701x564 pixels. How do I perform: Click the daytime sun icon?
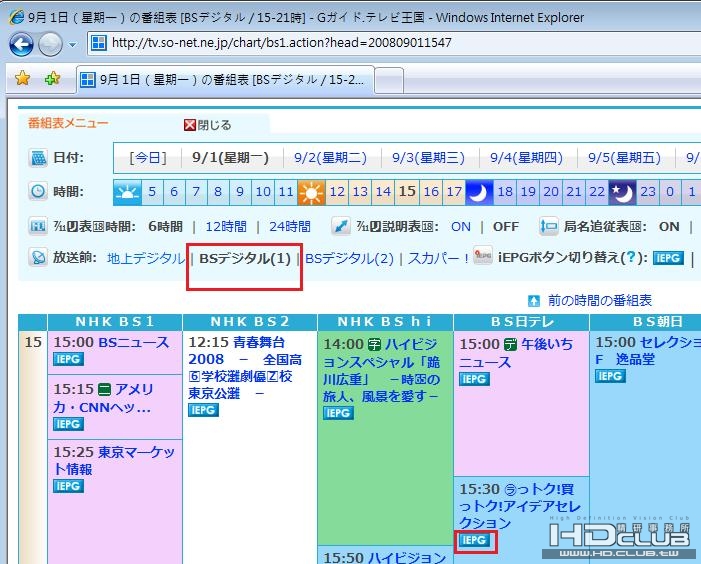point(312,193)
